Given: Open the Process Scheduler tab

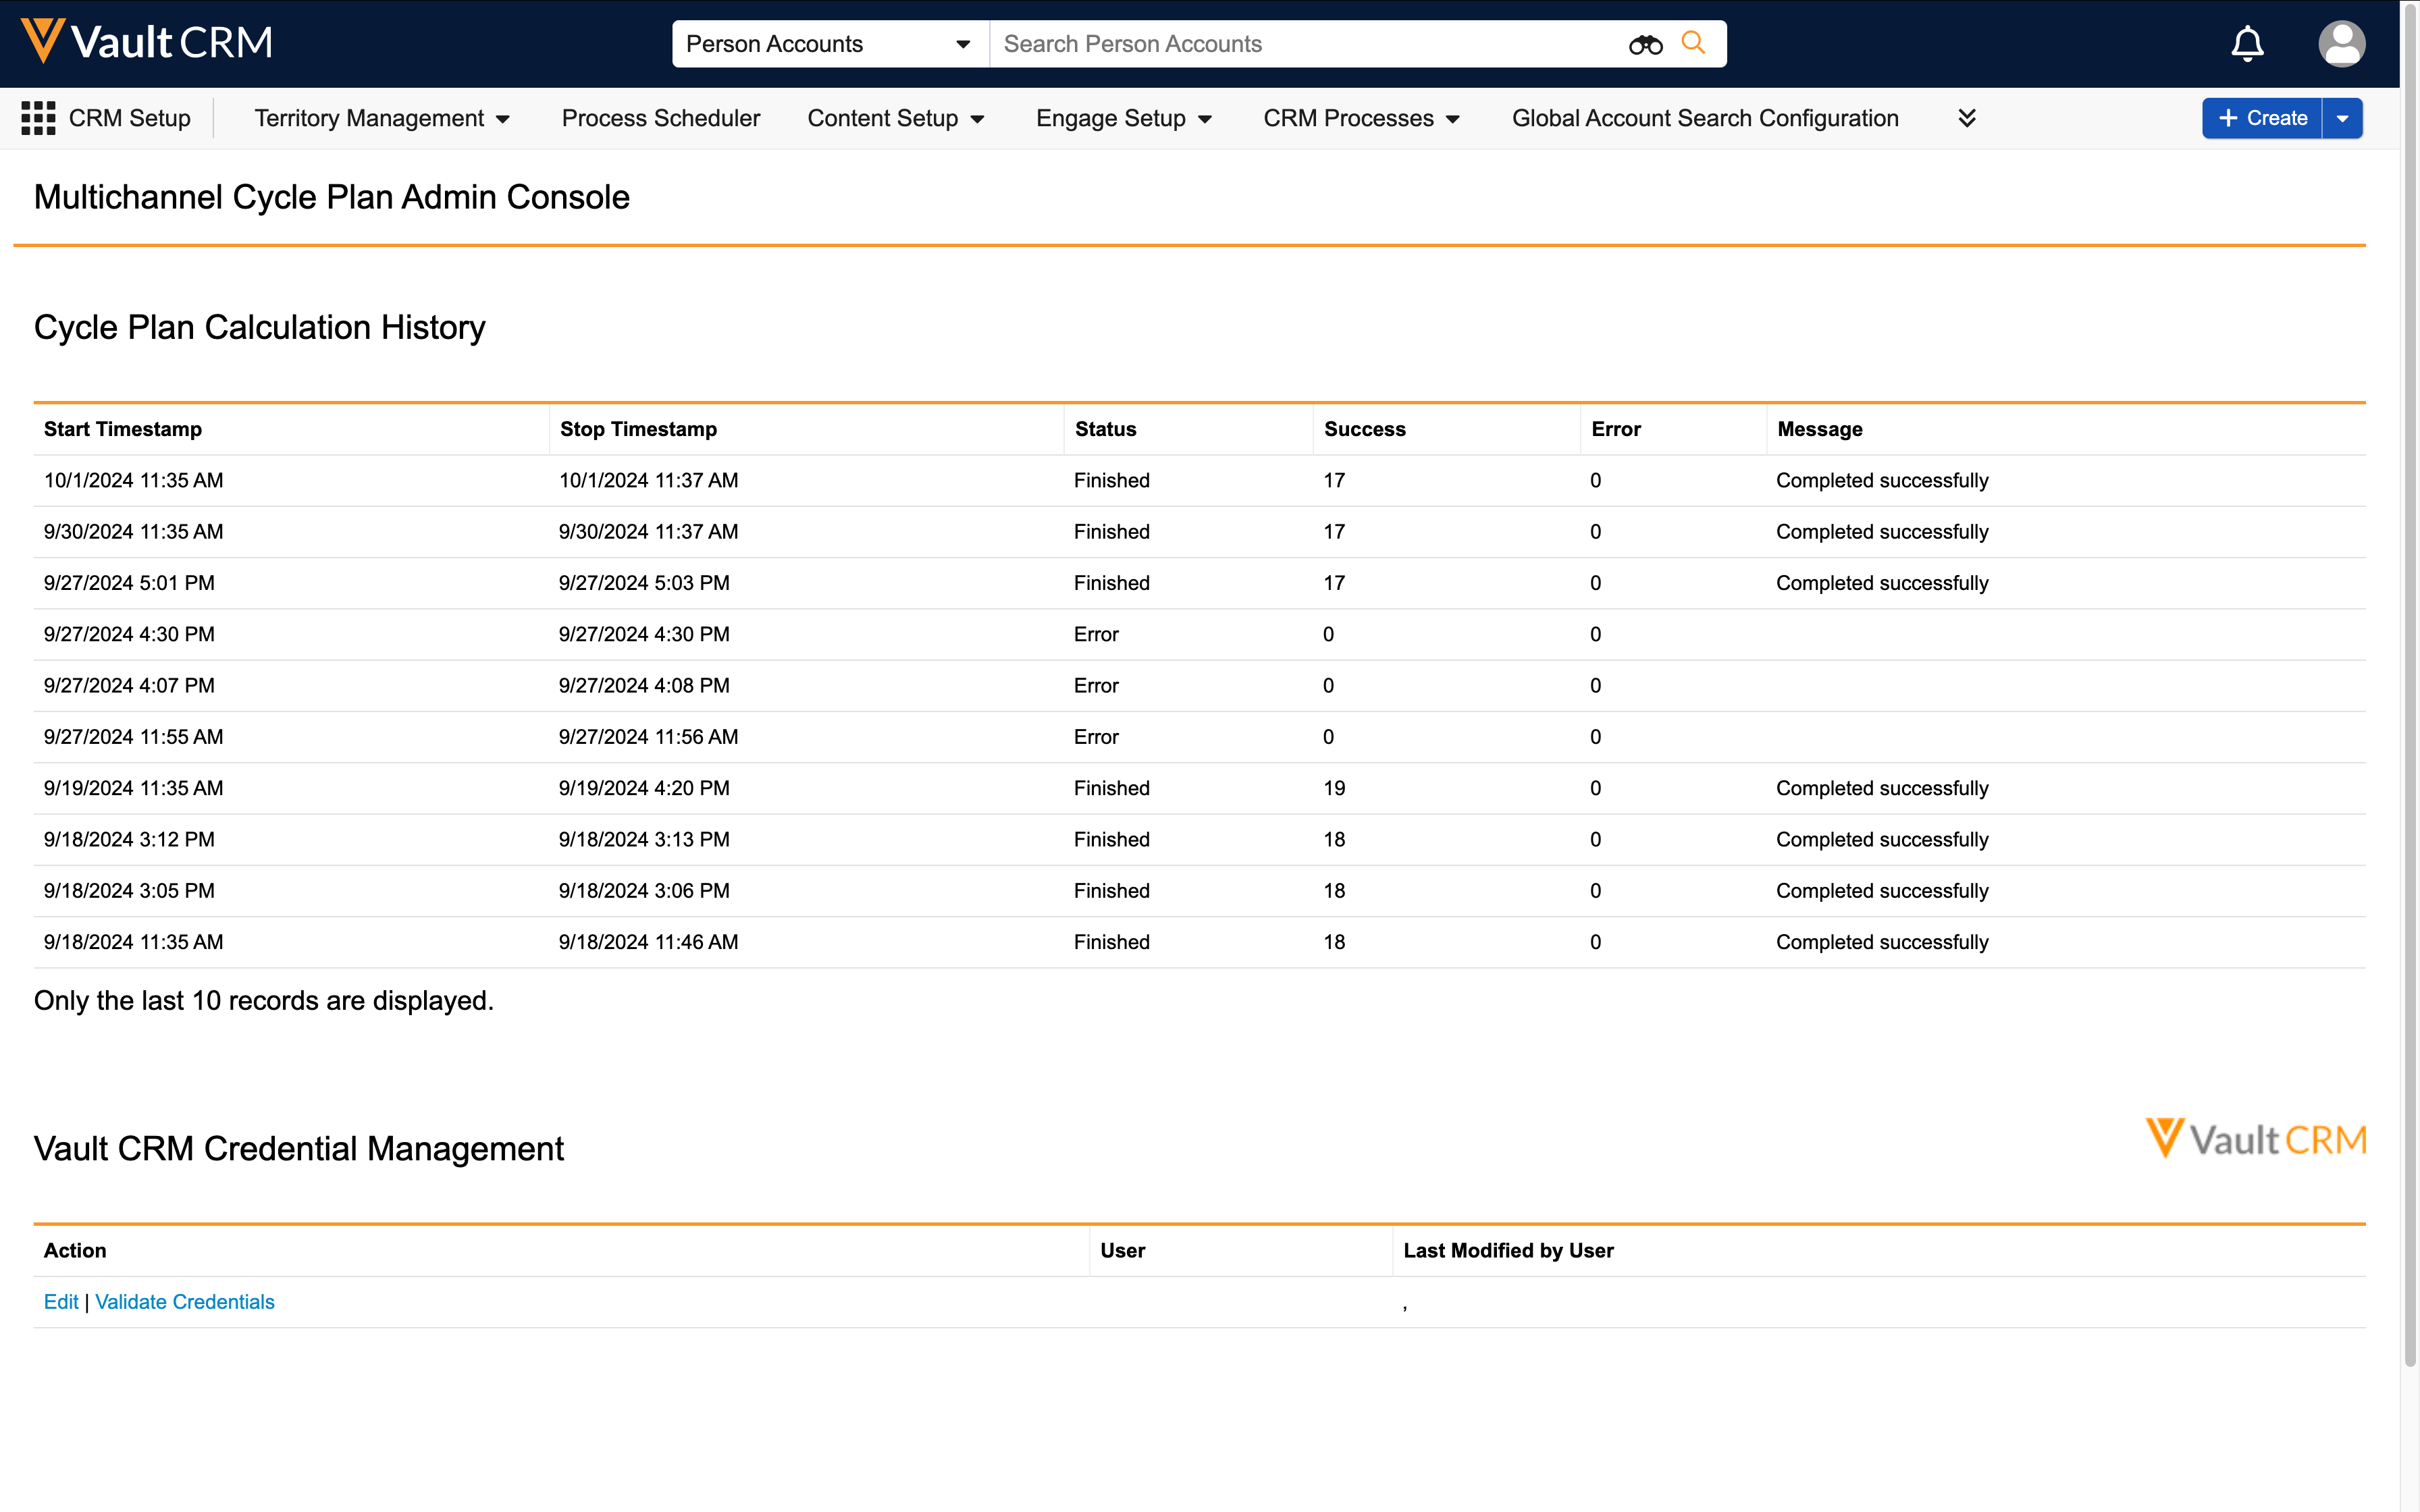Looking at the screenshot, I should pos(660,118).
